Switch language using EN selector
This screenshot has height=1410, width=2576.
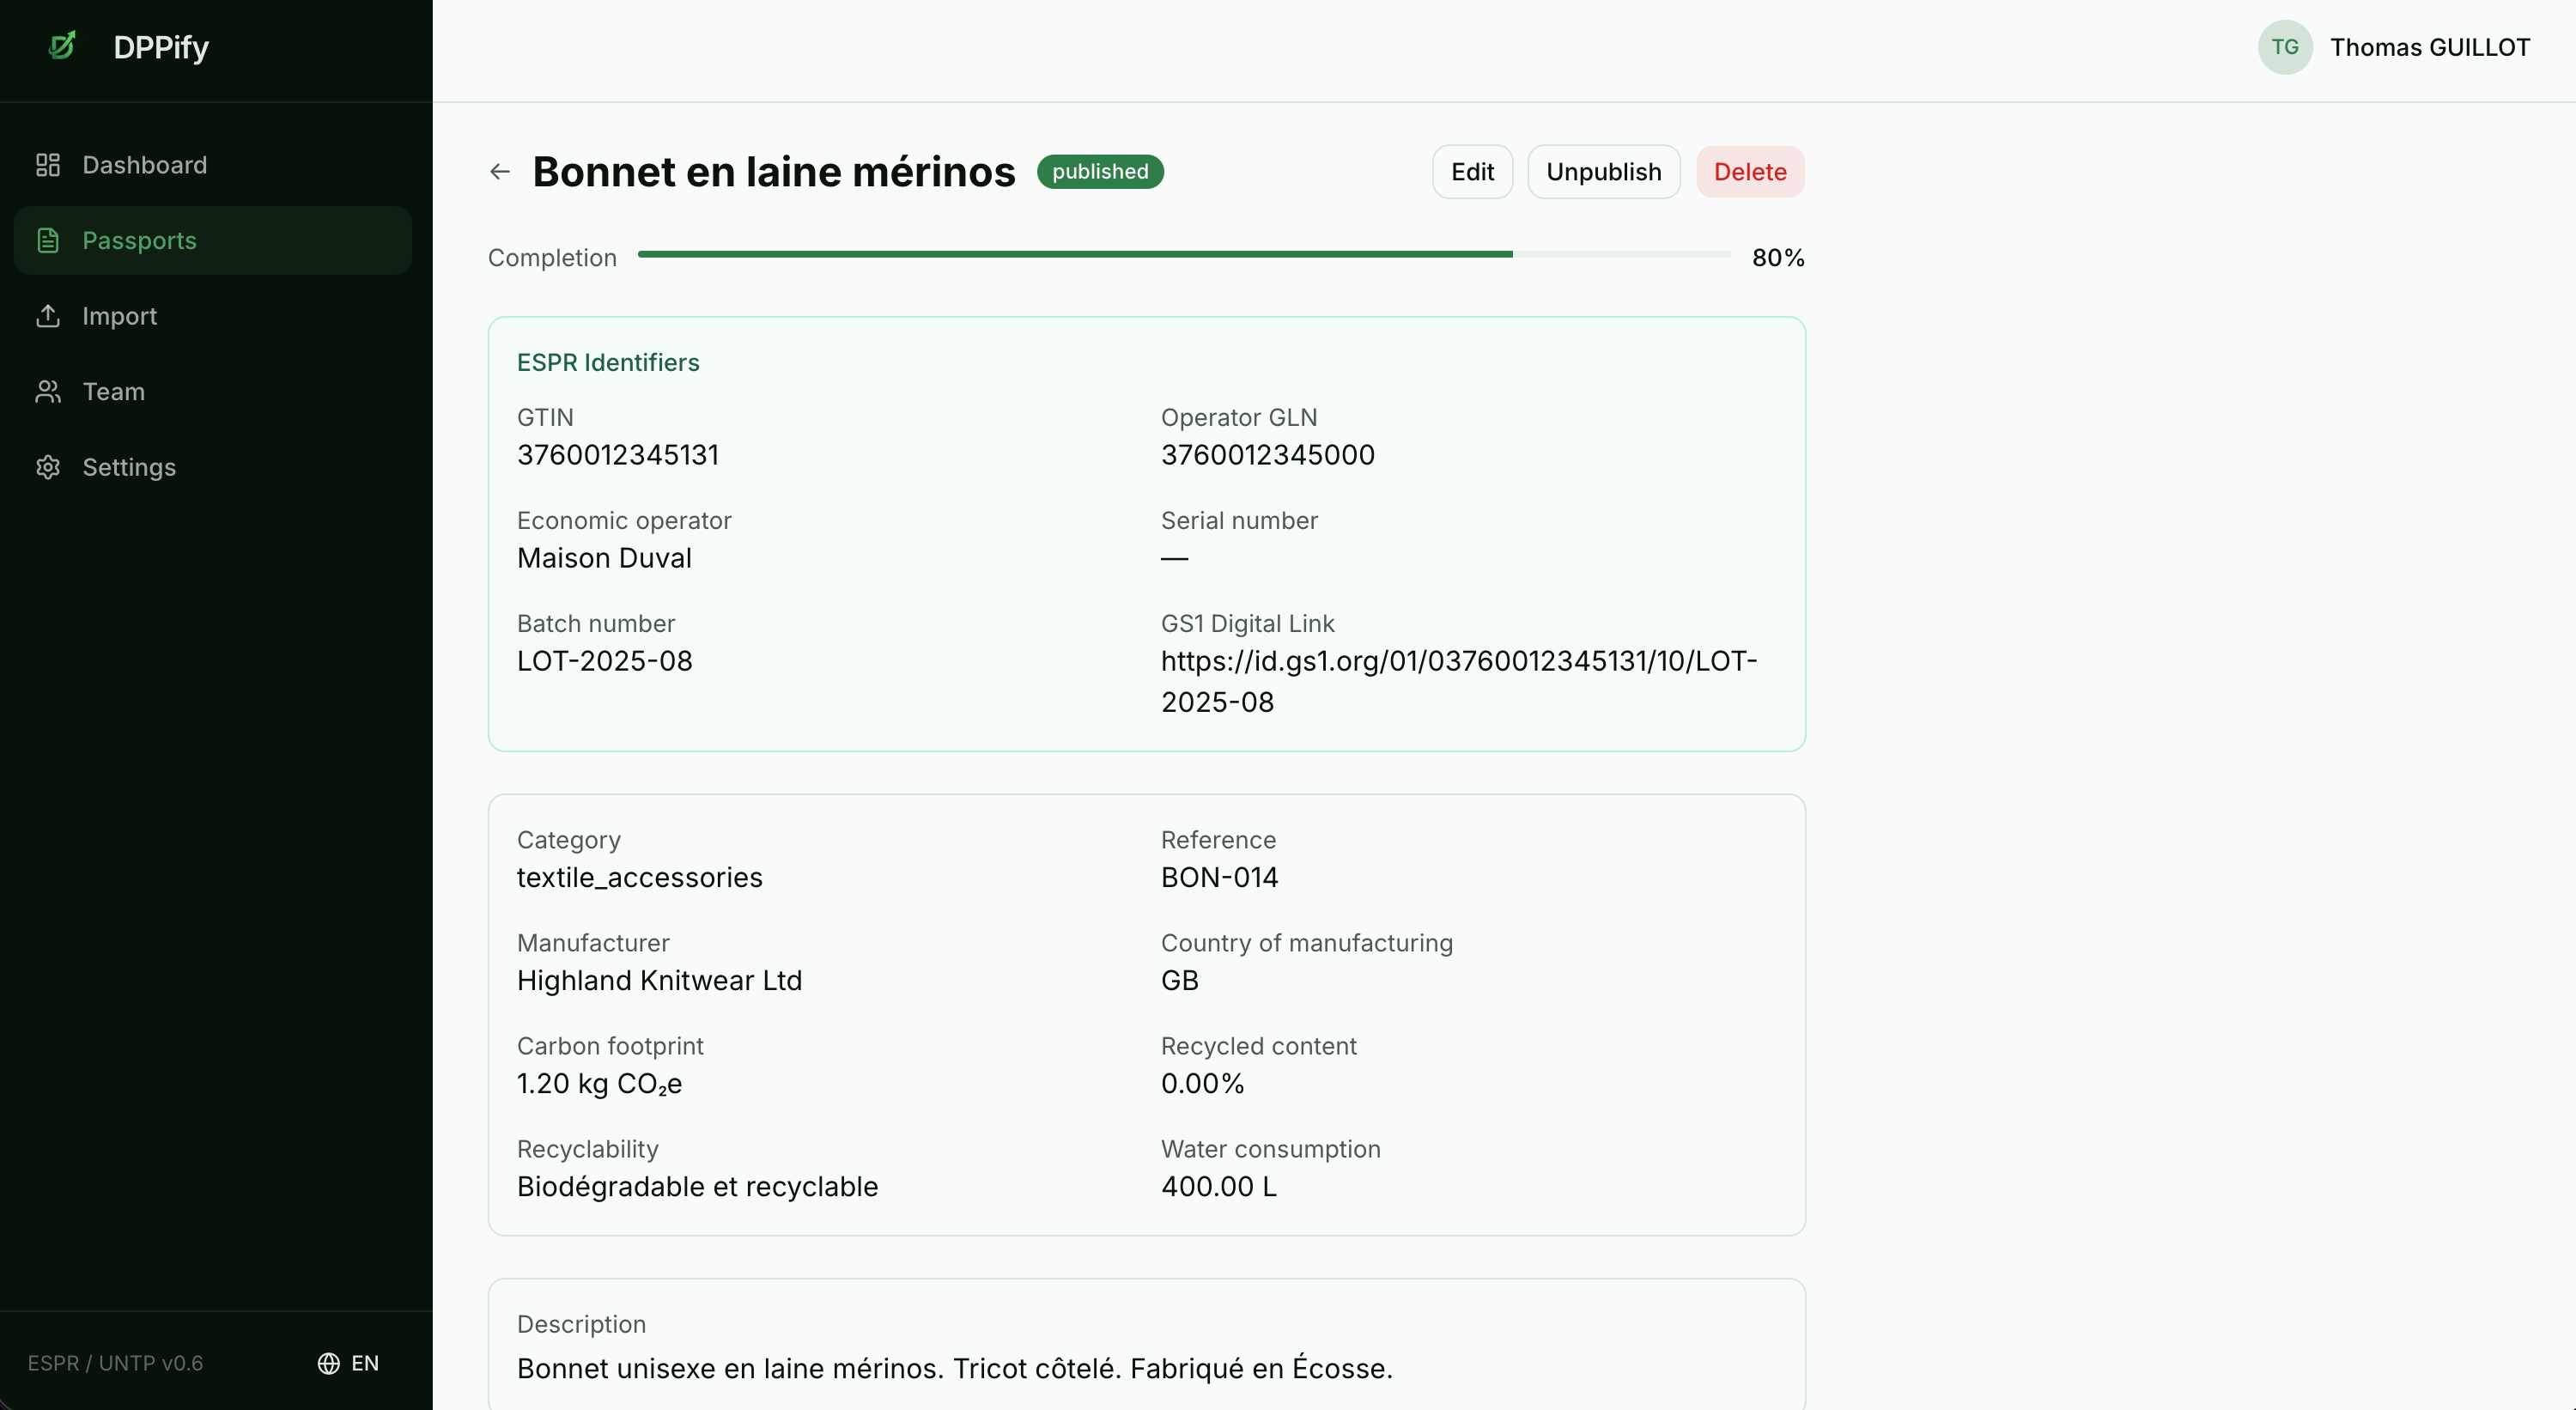tap(364, 1363)
